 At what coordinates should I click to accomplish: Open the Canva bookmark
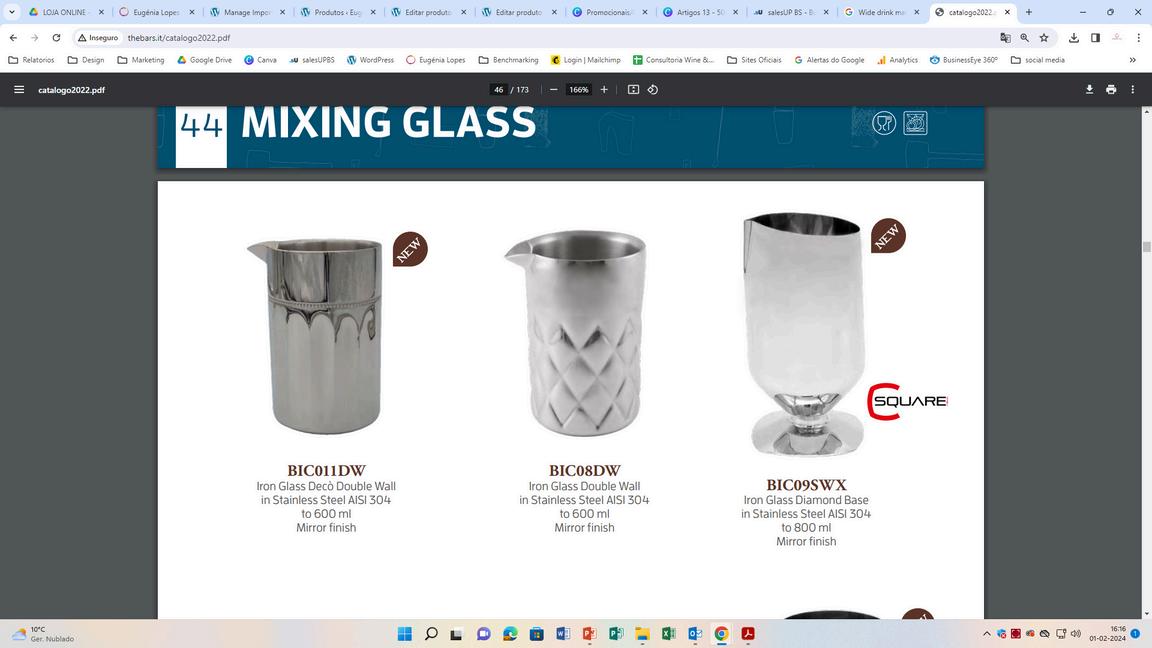[x=260, y=60]
